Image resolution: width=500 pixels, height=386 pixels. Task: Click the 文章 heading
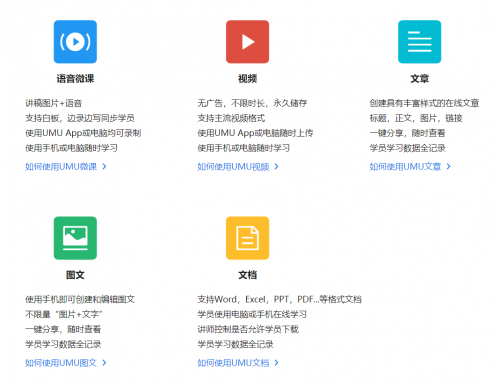click(419, 79)
